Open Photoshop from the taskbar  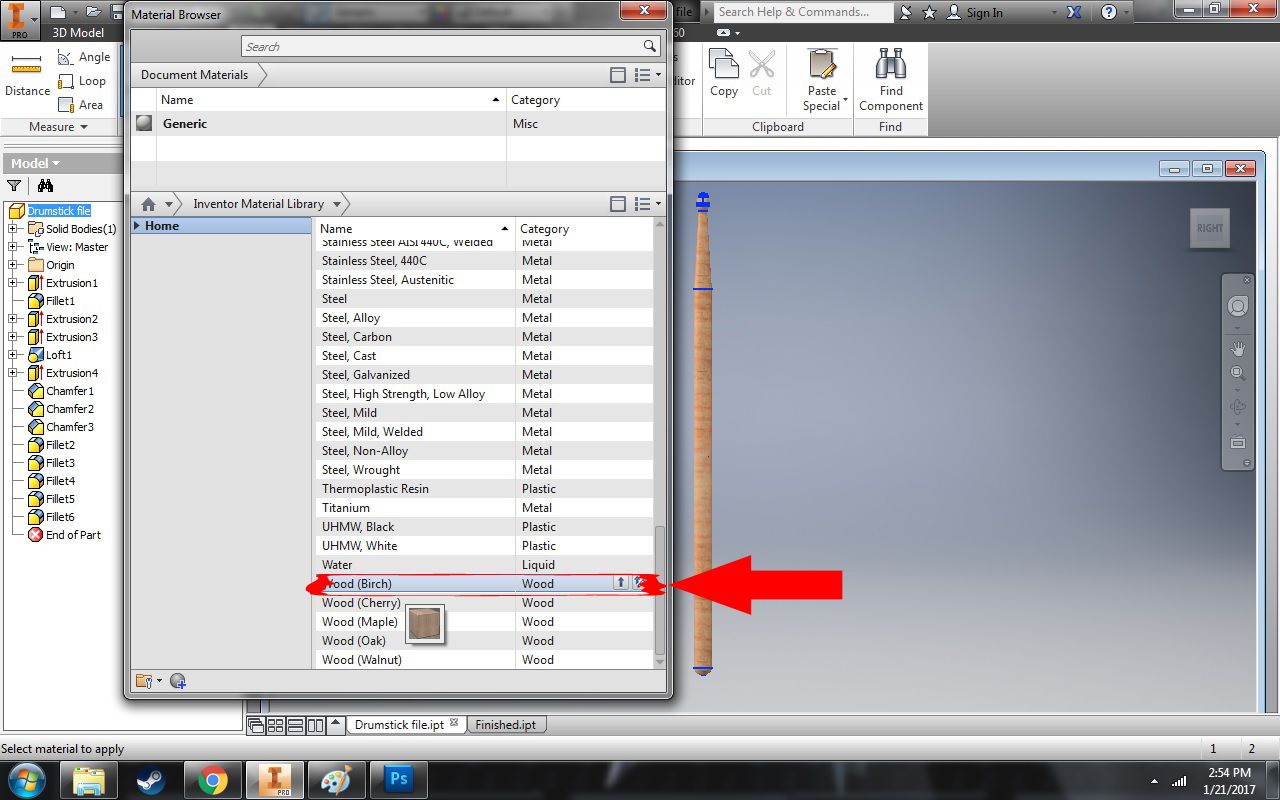click(399, 779)
